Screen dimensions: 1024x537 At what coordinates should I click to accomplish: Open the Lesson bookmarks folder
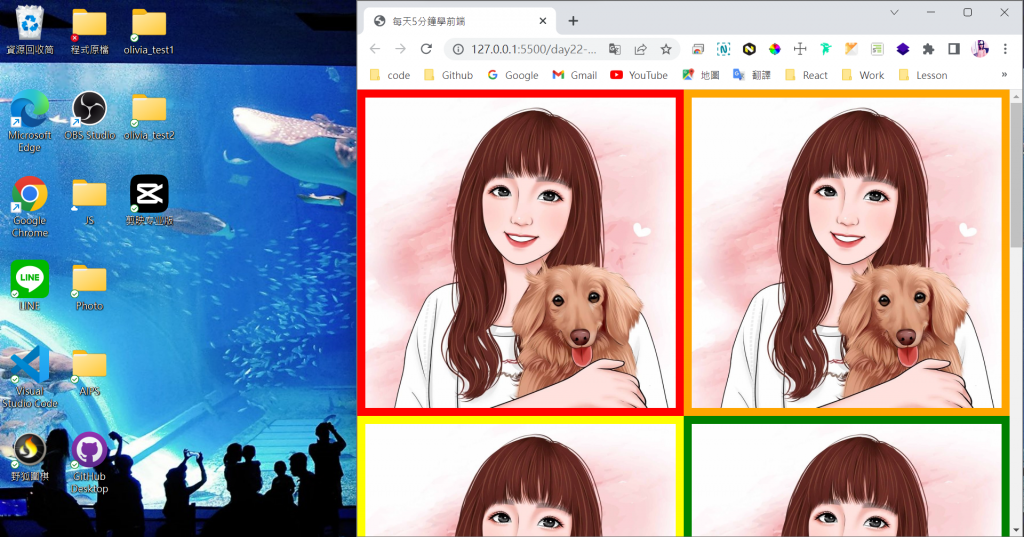pos(923,75)
